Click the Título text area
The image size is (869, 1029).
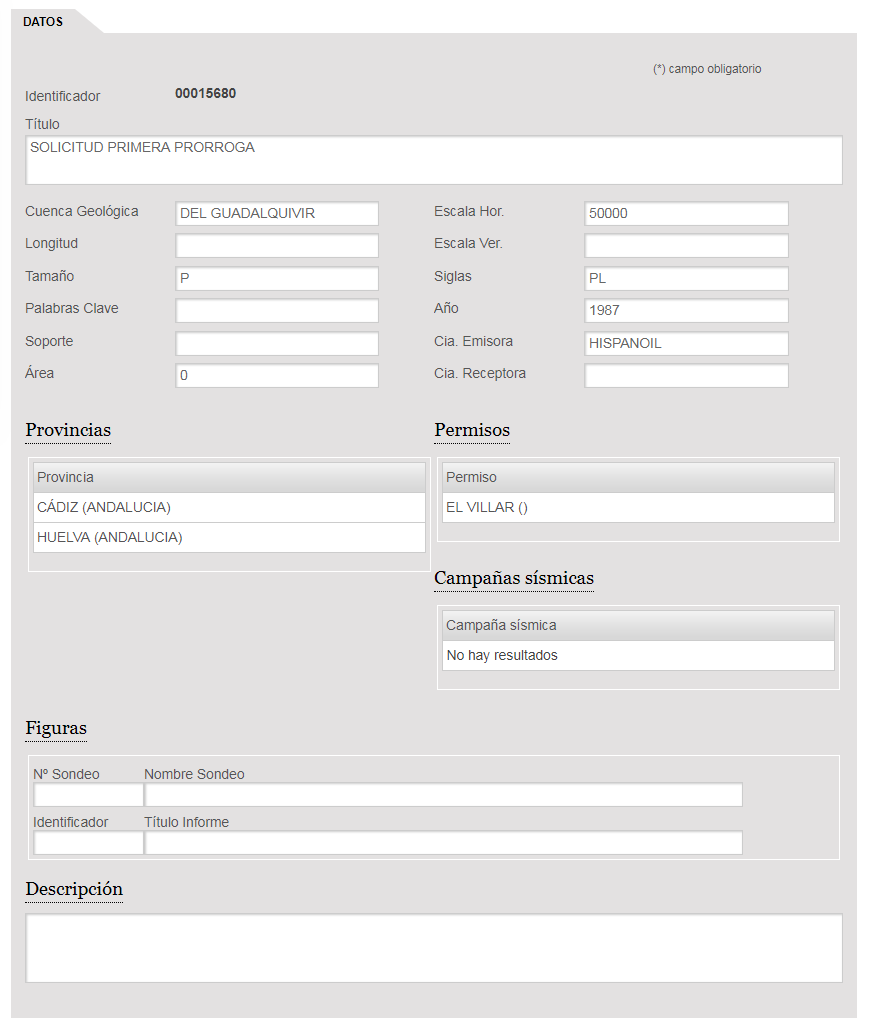point(433,160)
